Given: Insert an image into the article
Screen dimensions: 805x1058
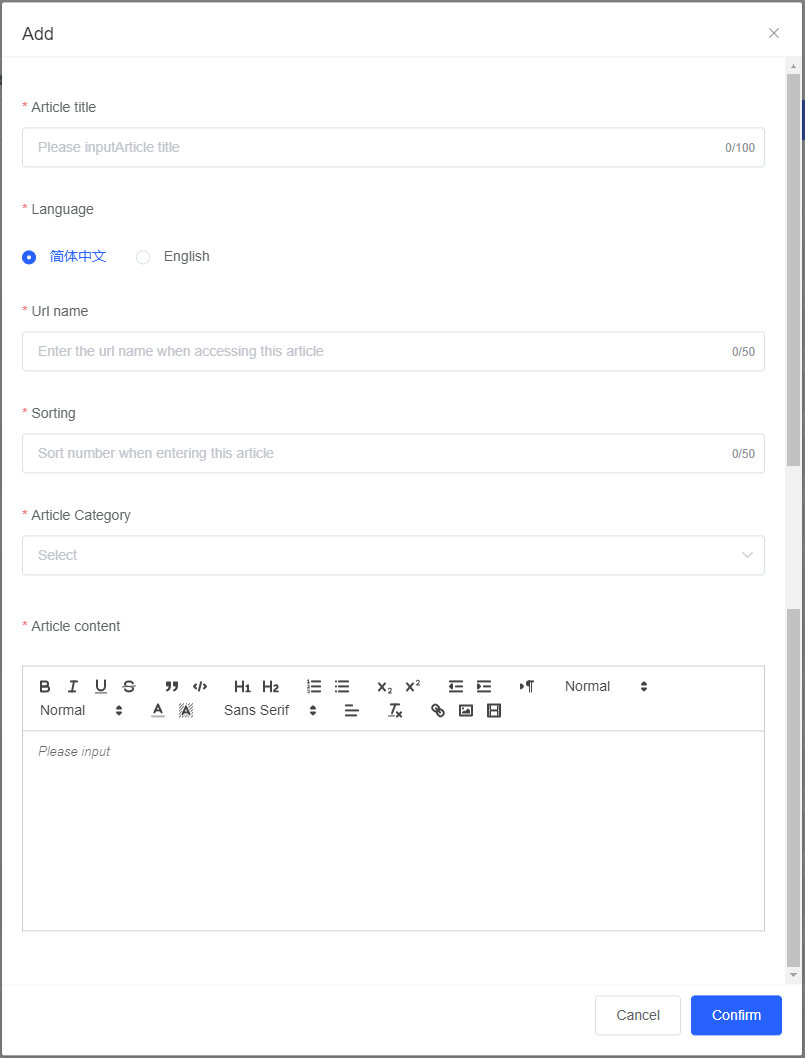Looking at the screenshot, I should (x=466, y=710).
